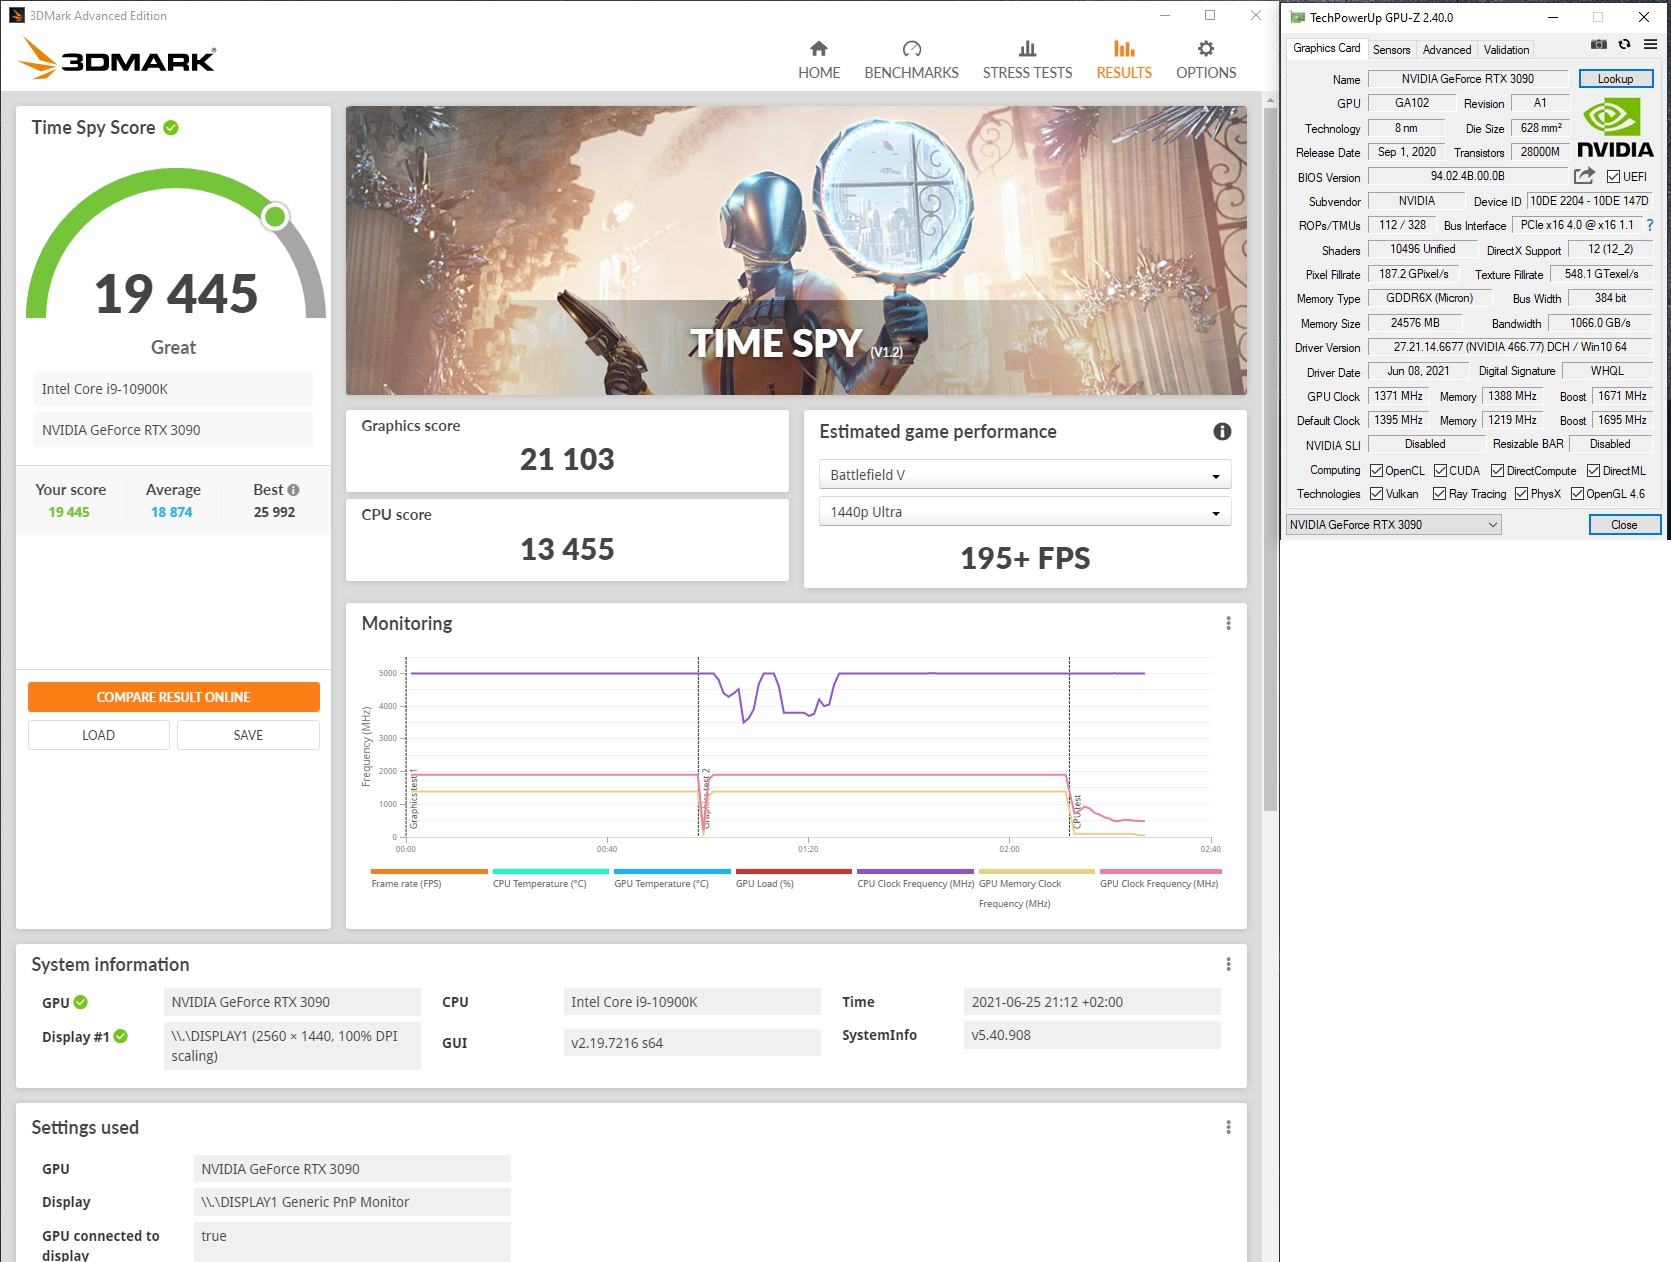Open the Stress Tests section
The width and height of the screenshot is (1671, 1262).
point(1027,60)
